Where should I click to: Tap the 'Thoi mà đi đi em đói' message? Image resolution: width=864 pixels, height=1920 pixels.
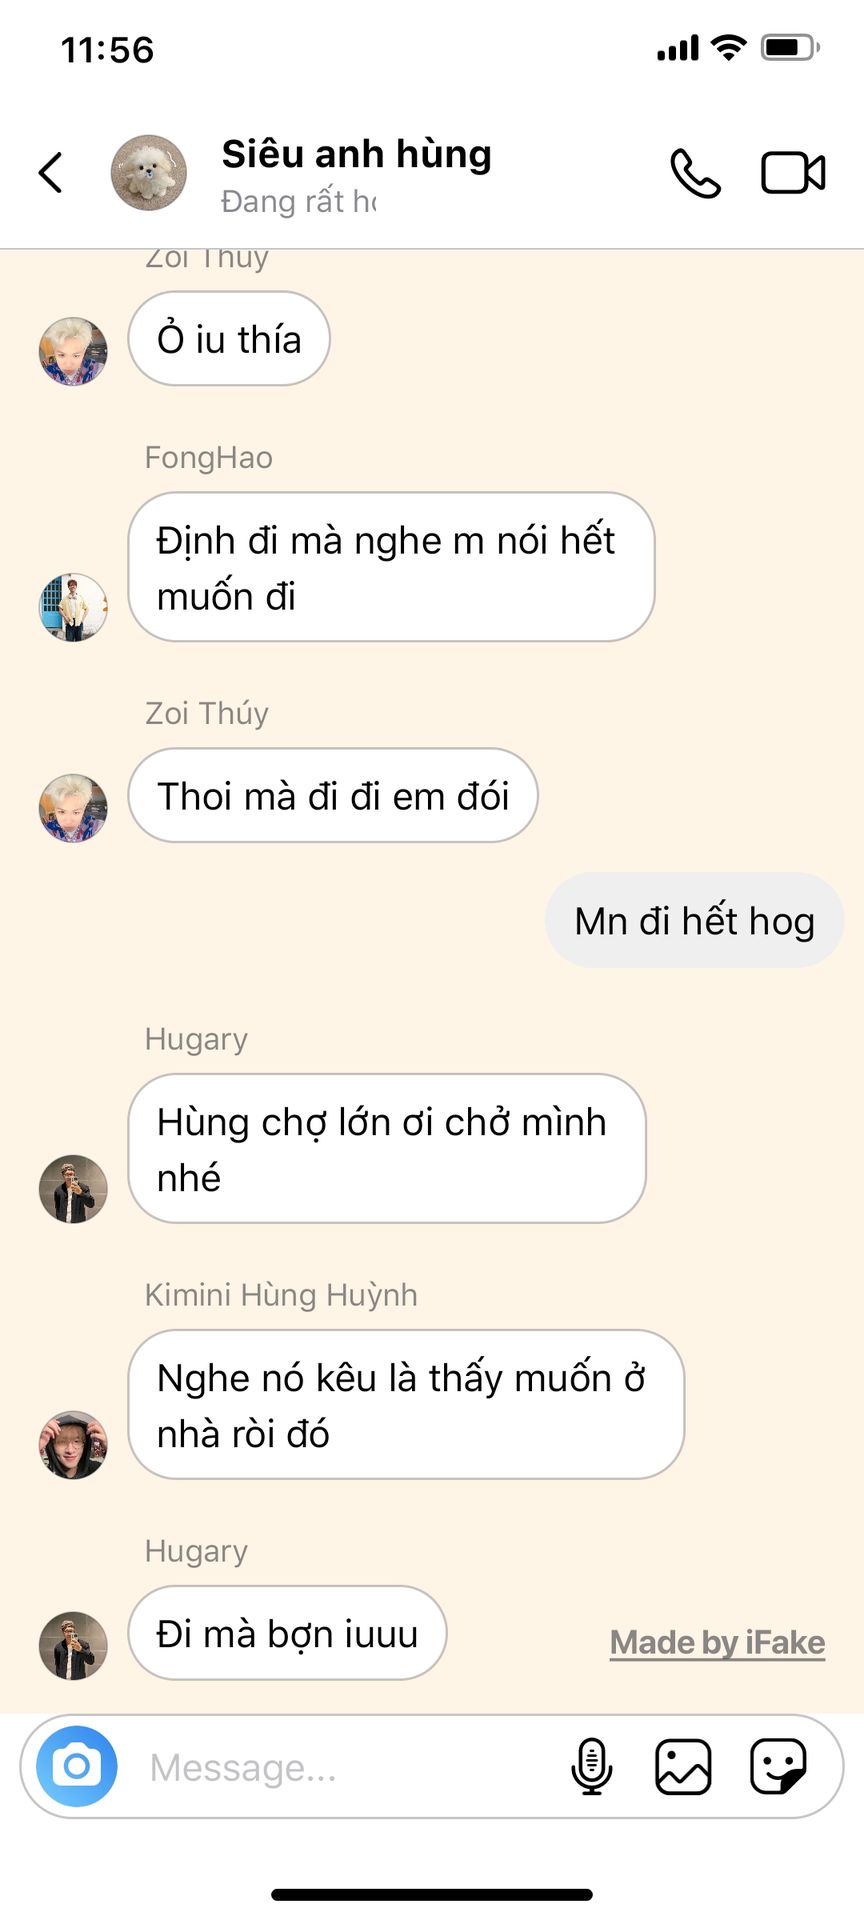333,795
